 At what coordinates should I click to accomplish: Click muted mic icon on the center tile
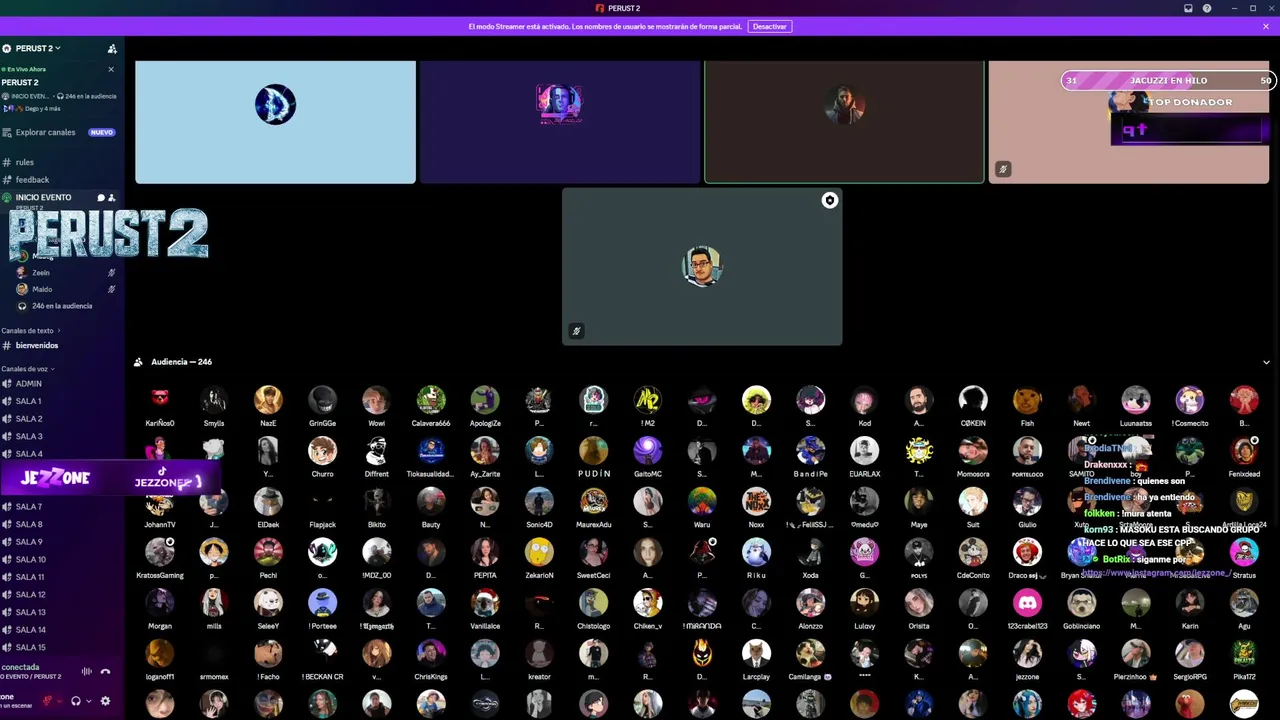coord(576,331)
